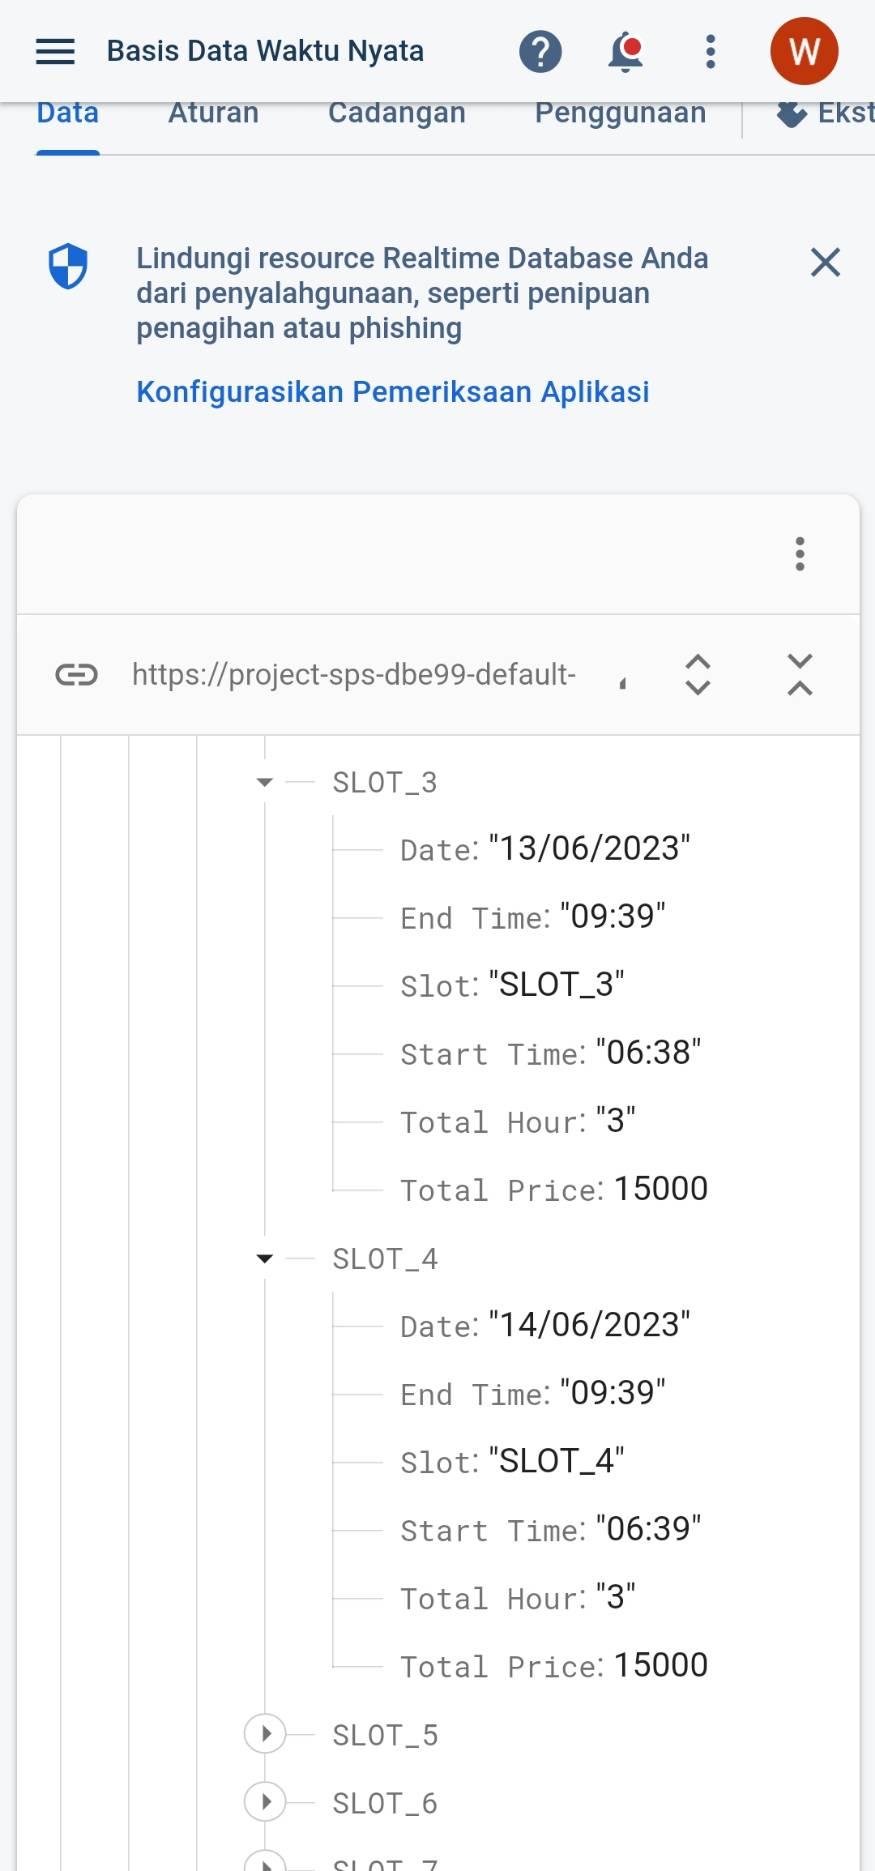Open notifications bell icon
The width and height of the screenshot is (875, 1871).
(626, 51)
